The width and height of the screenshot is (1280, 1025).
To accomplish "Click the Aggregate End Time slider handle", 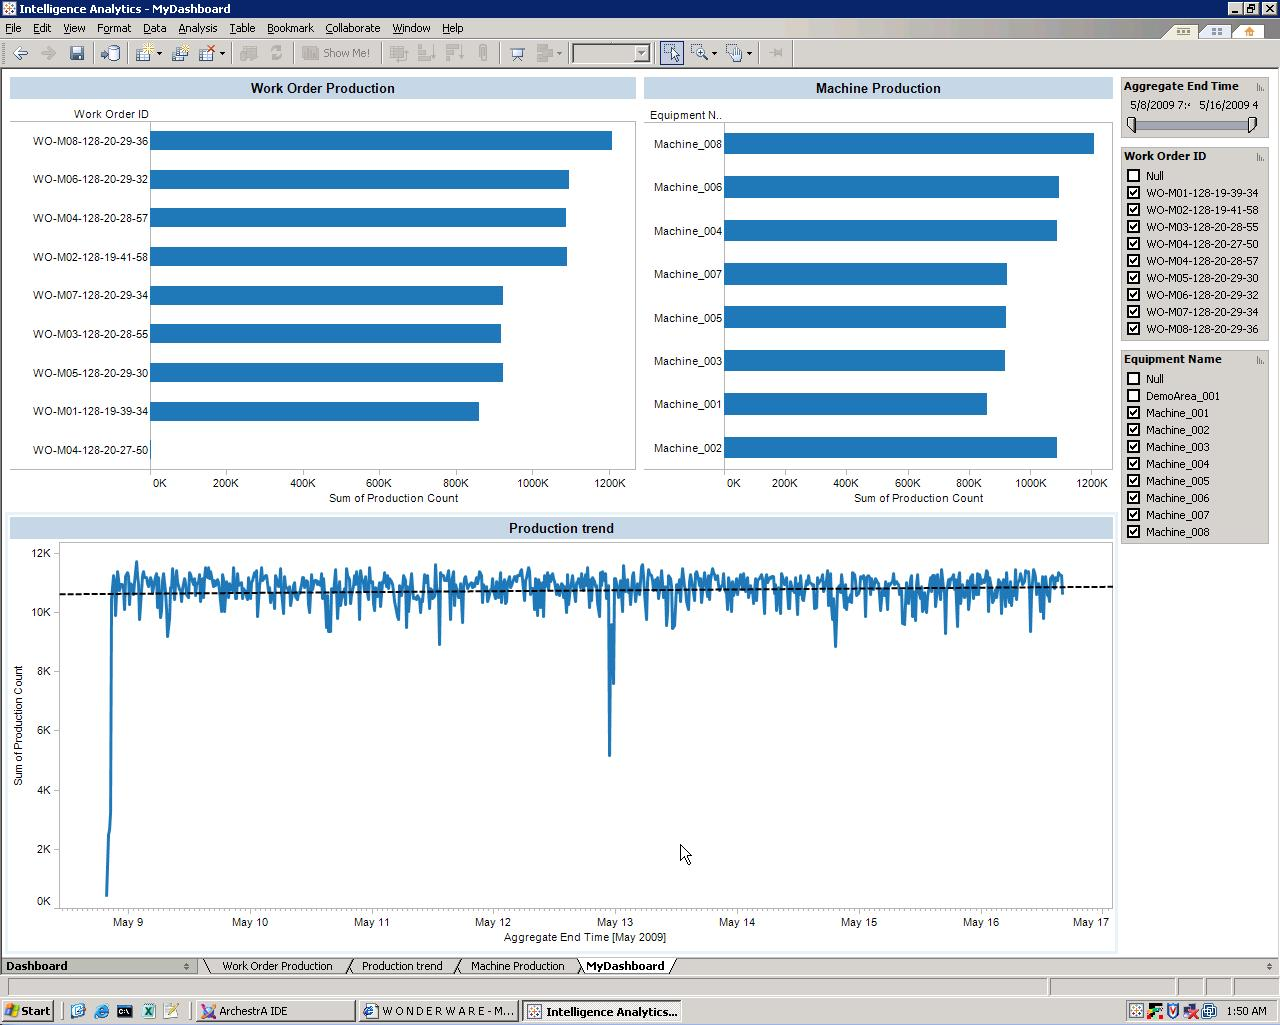I will pos(1132,124).
